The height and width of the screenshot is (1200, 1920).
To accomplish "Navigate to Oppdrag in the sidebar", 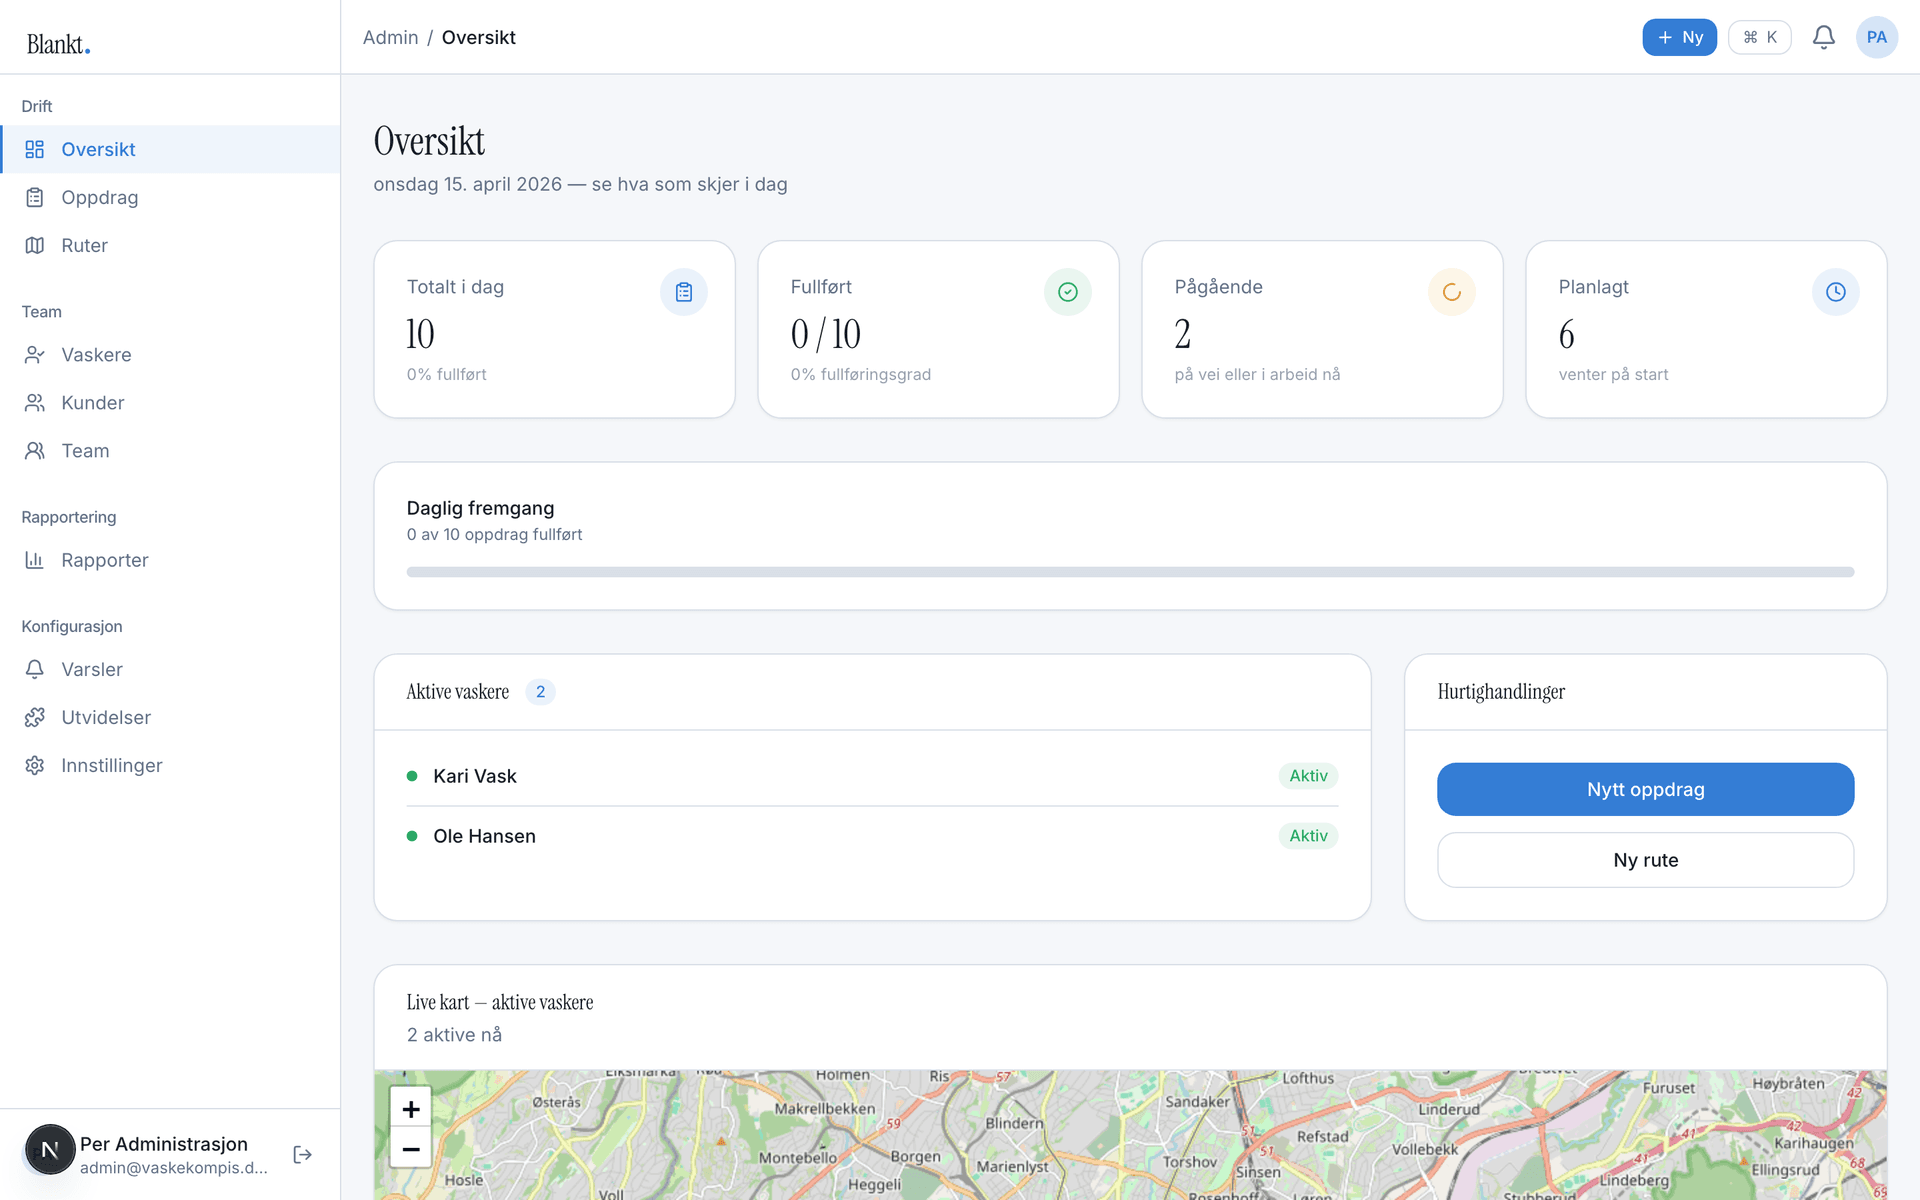I will pyautogui.click(x=99, y=197).
